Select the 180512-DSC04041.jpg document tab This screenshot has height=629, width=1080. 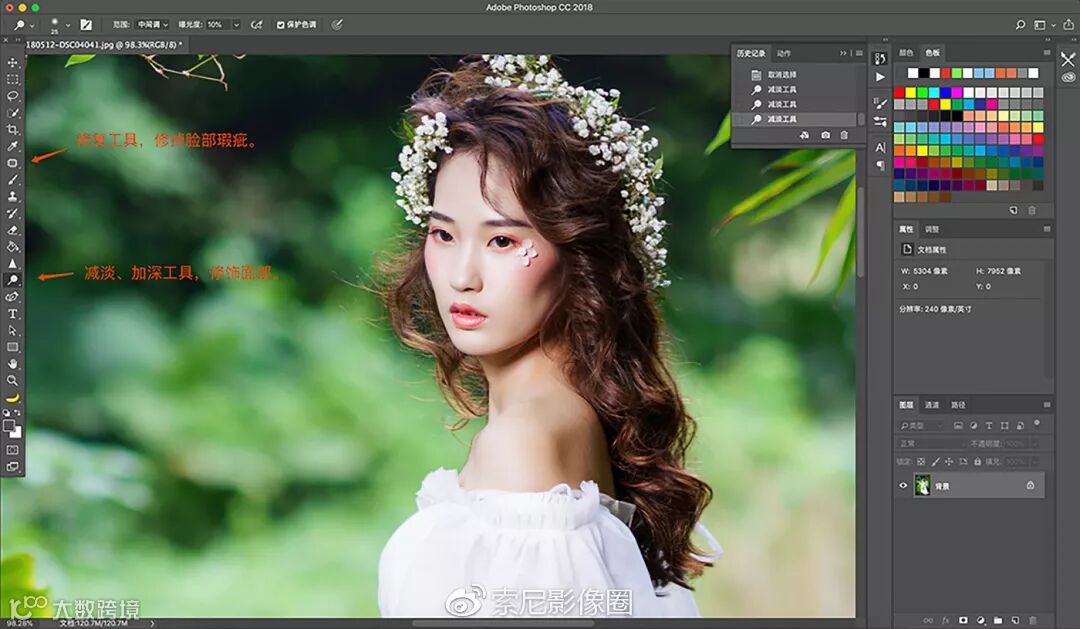coord(104,45)
